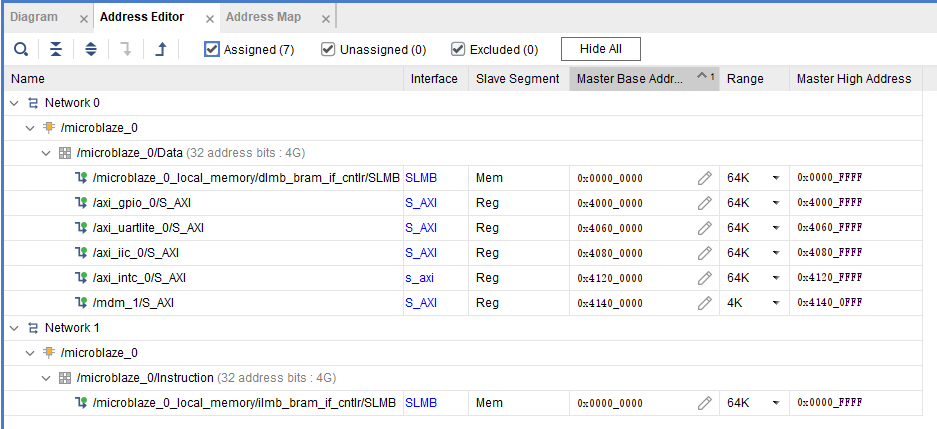Image resolution: width=937 pixels, height=429 pixels.
Task: Collapse the /microblaze_0/Data address space
Action: tap(47, 153)
